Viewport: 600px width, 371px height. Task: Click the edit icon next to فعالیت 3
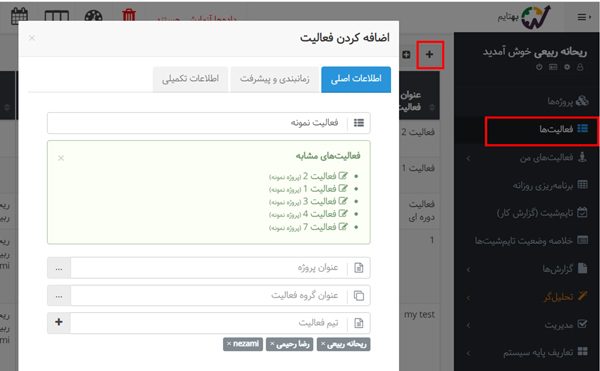pos(343,201)
